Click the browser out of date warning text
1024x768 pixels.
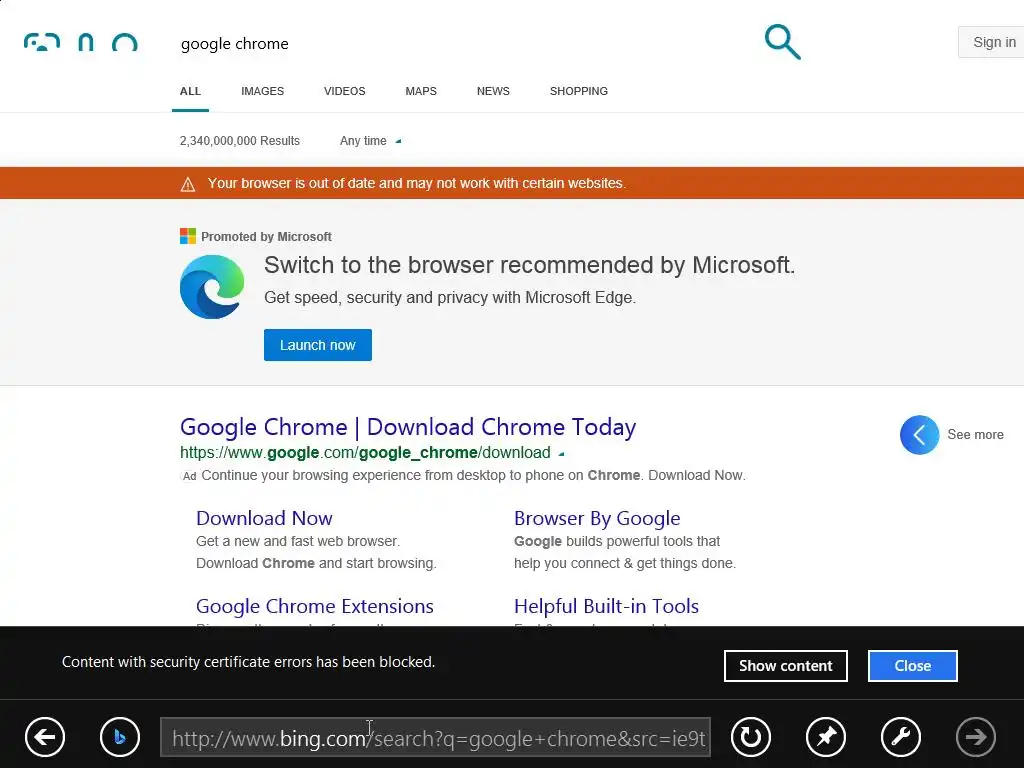417,184
